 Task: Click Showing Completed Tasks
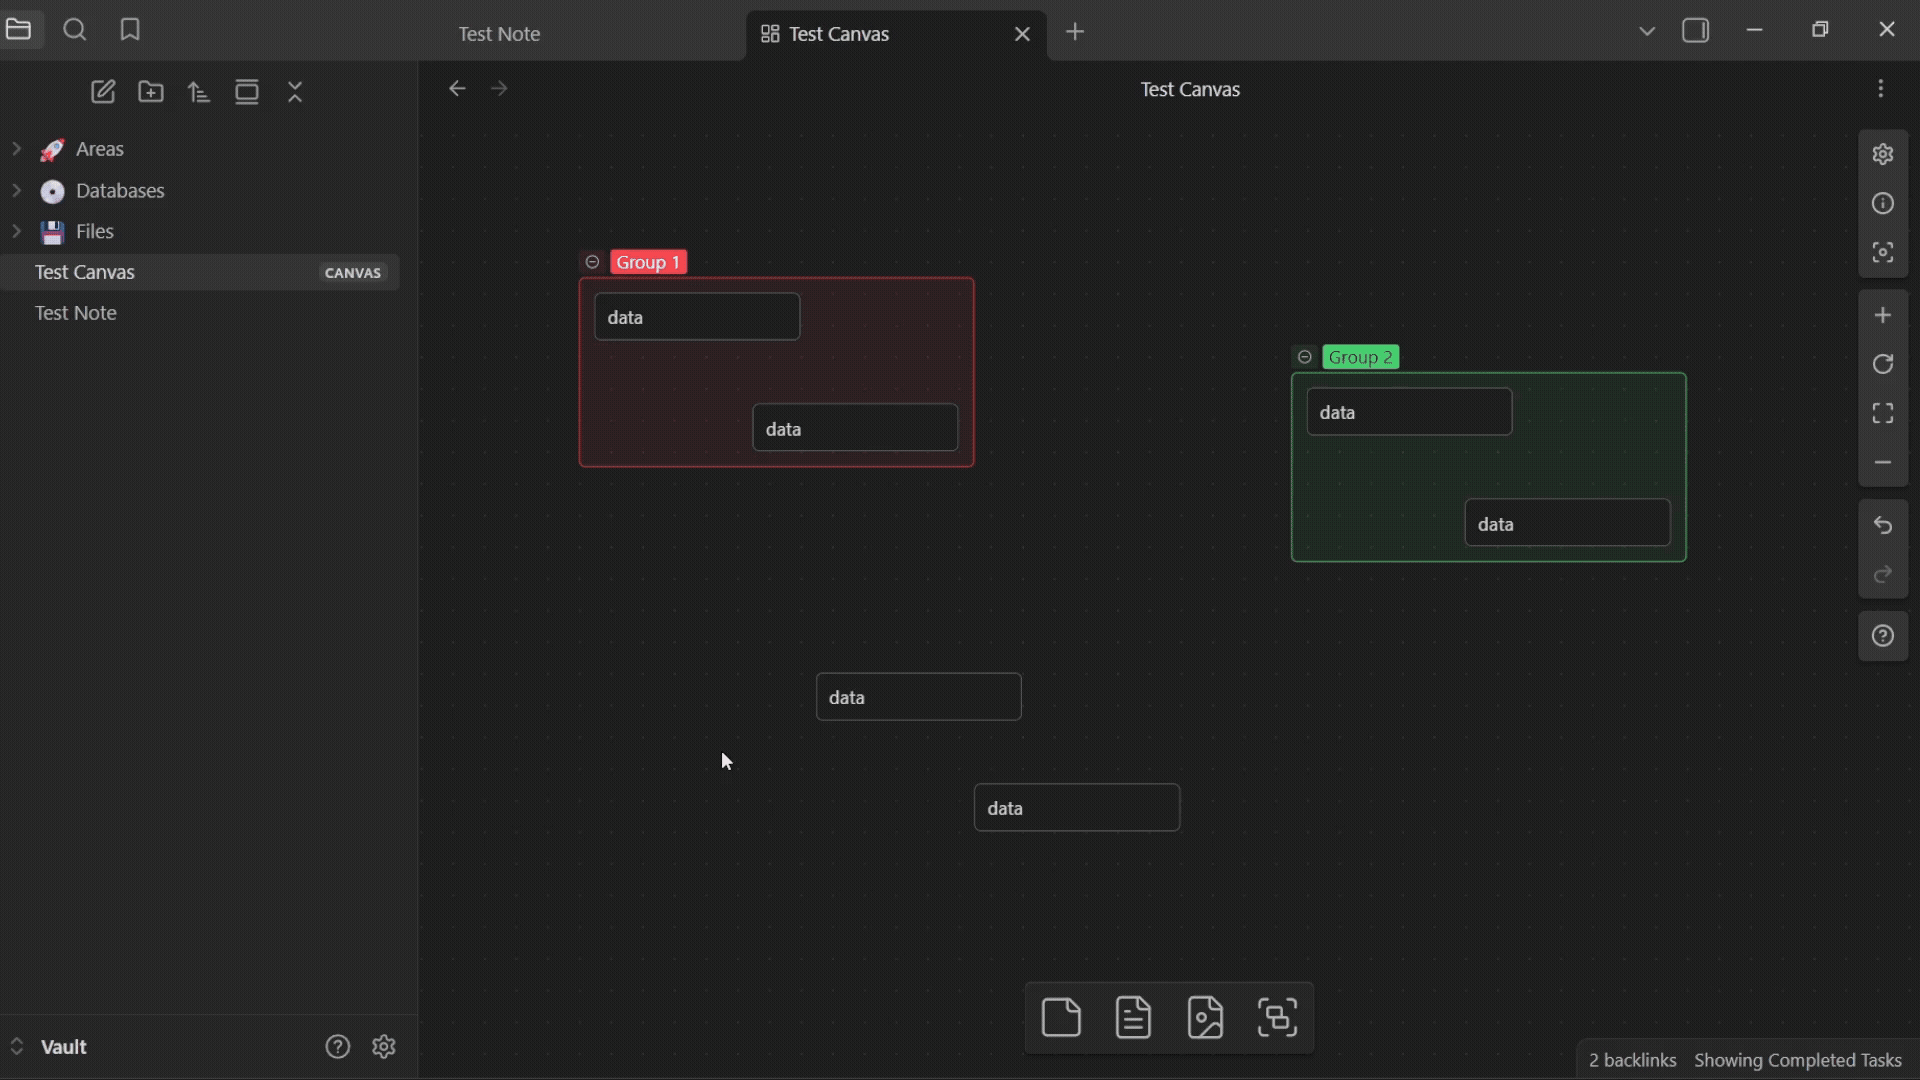[1797, 1060]
